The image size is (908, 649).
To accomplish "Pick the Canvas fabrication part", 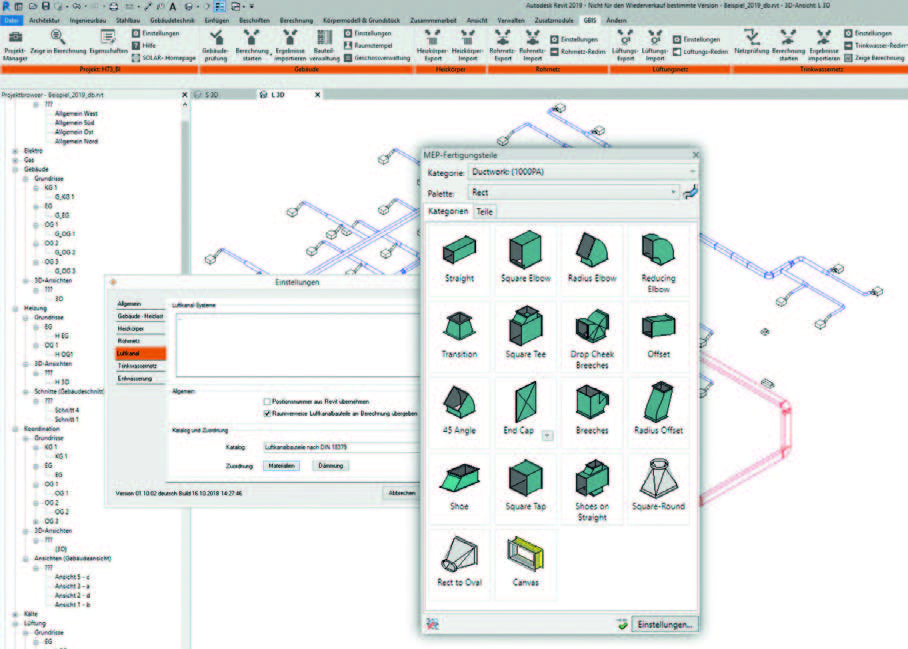I will 525,563.
